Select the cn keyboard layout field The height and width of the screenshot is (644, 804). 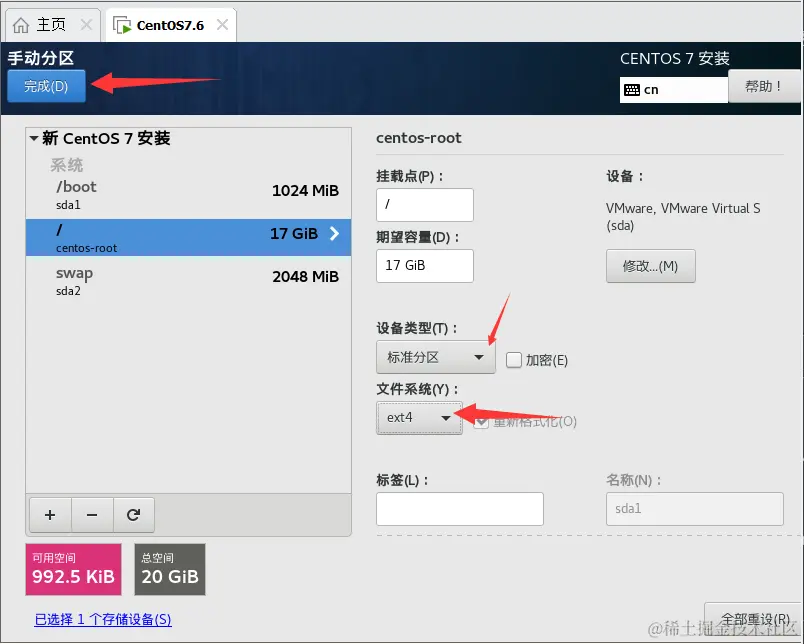coord(673,90)
